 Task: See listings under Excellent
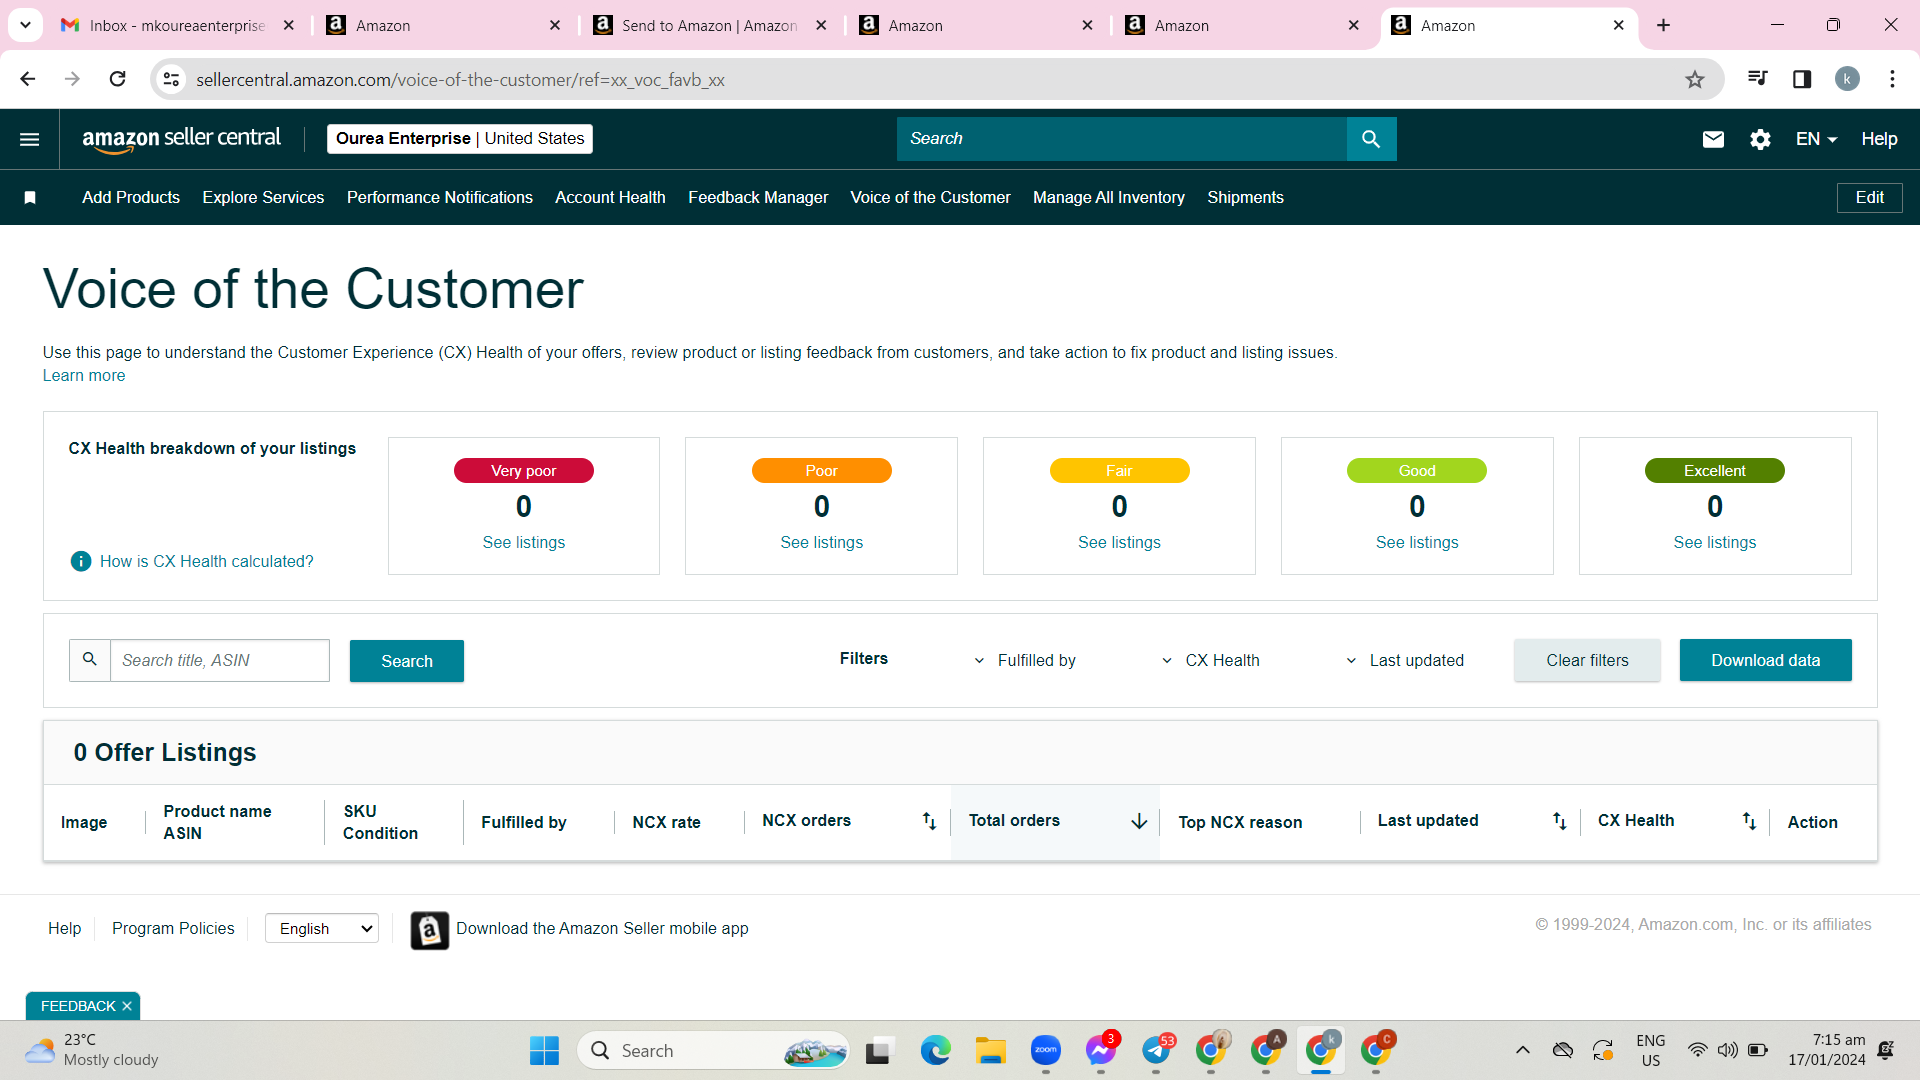(1715, 543)
